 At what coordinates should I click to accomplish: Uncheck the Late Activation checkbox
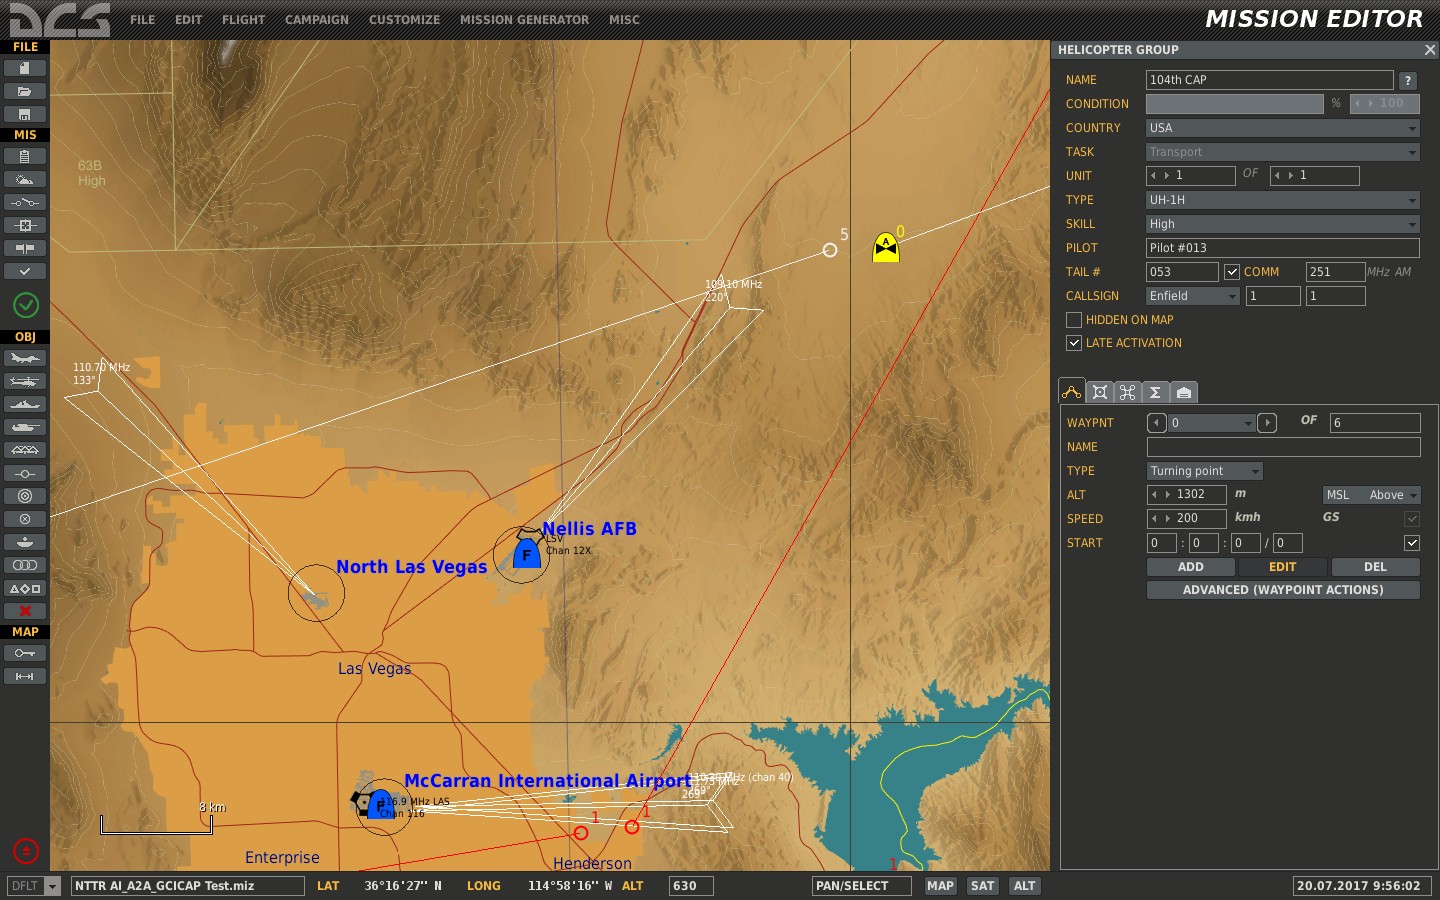(1074, 343)
